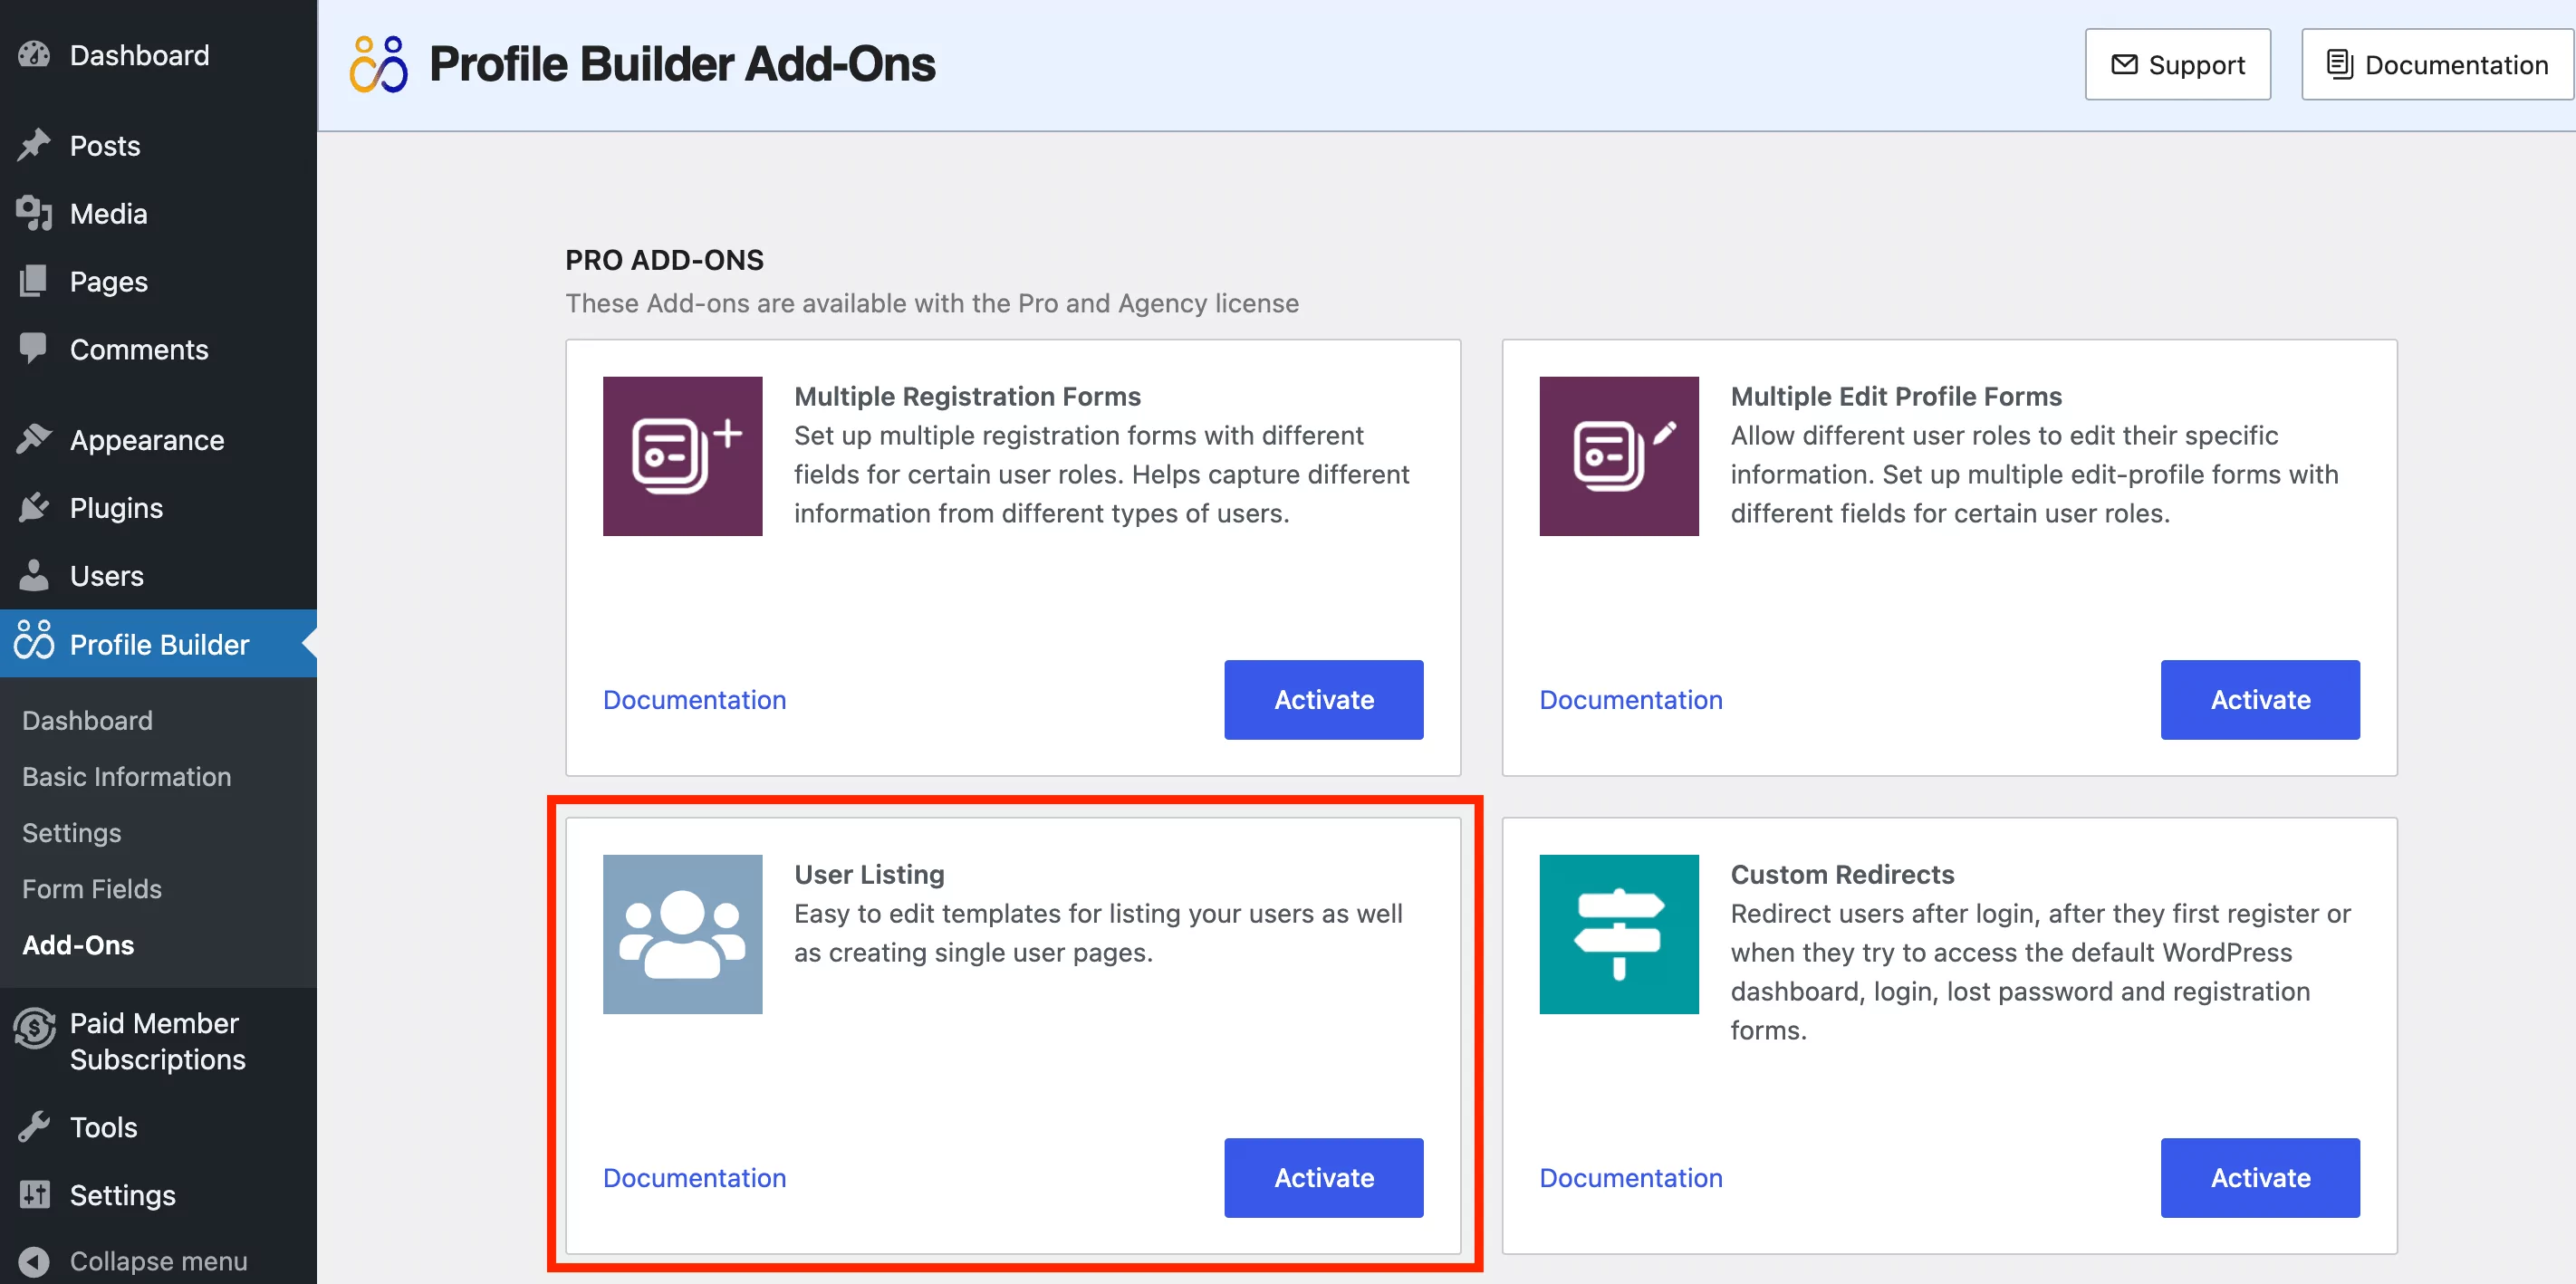The image size is (2576, 1284).
Task: Click the Comments speech bubble icon
Action: click(34, 349)
